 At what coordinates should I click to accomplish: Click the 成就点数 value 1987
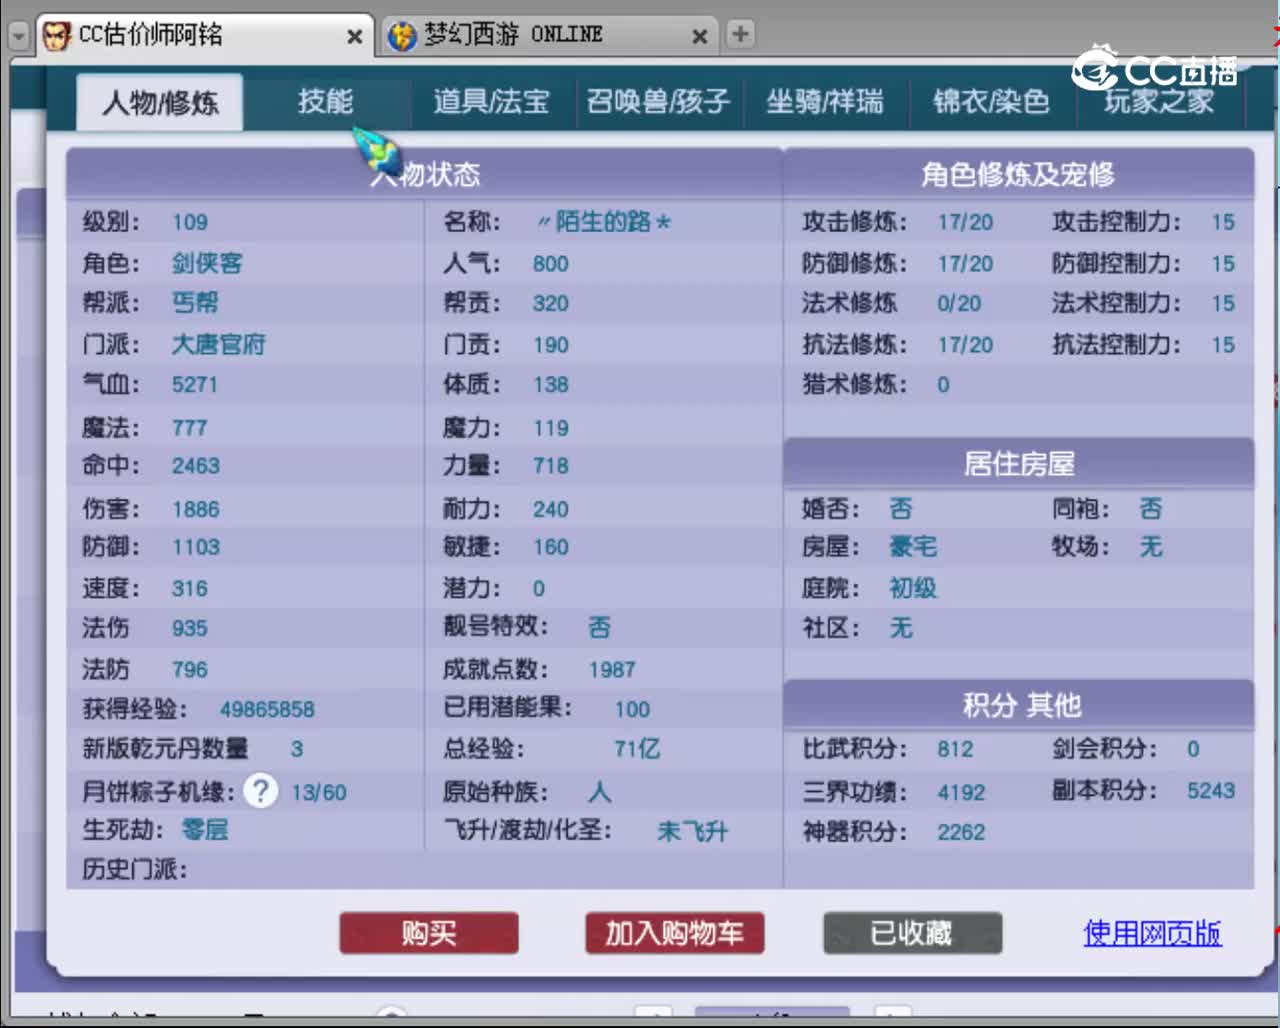pyautogui.click(x=612, y=669)
